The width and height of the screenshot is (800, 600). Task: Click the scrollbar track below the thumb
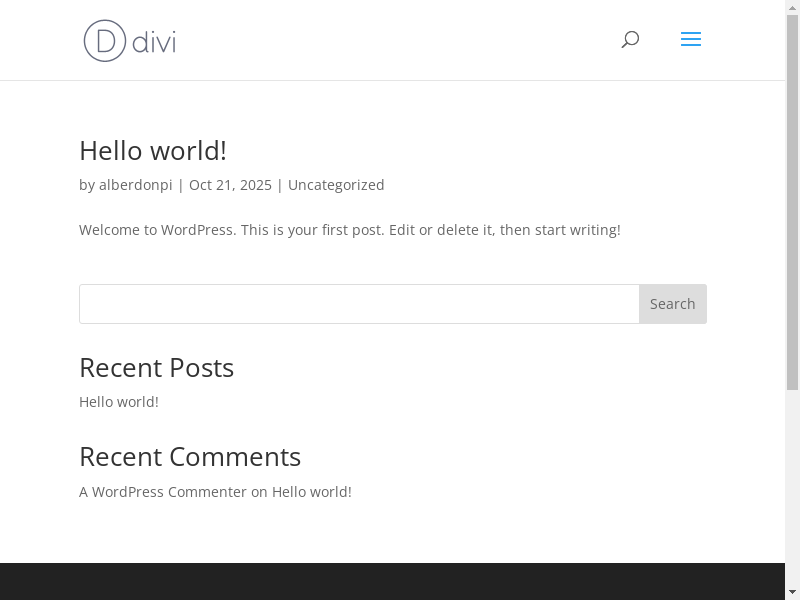[x=792, y=480]
